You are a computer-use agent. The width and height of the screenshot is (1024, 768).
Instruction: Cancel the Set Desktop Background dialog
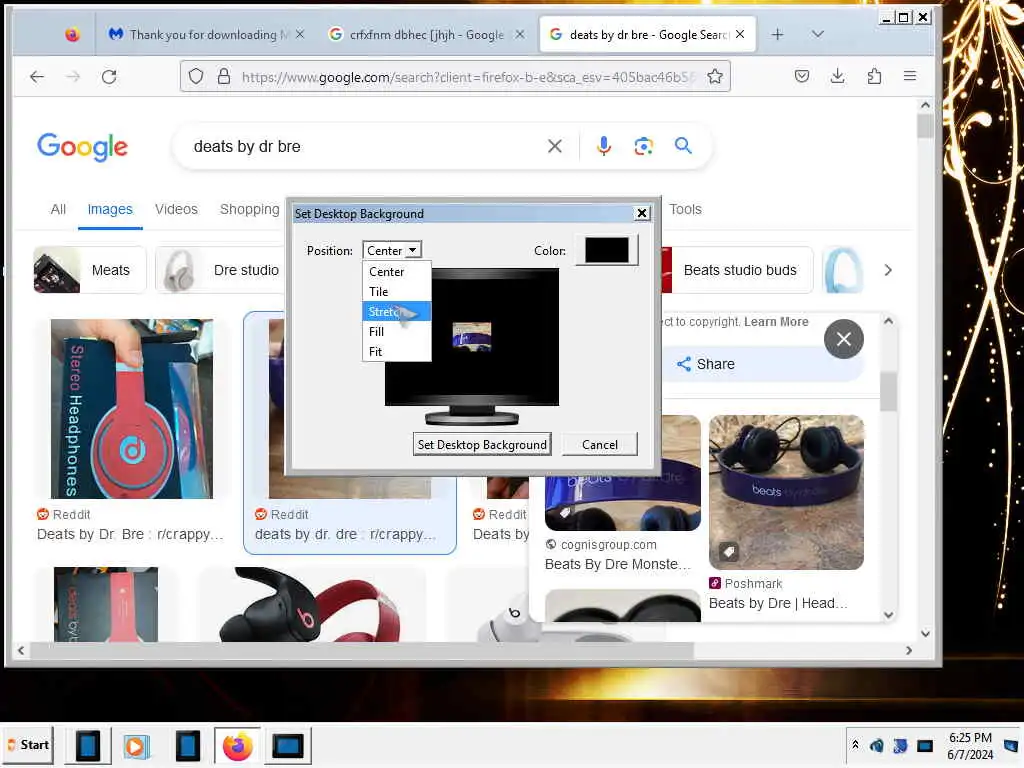point(600,445)
